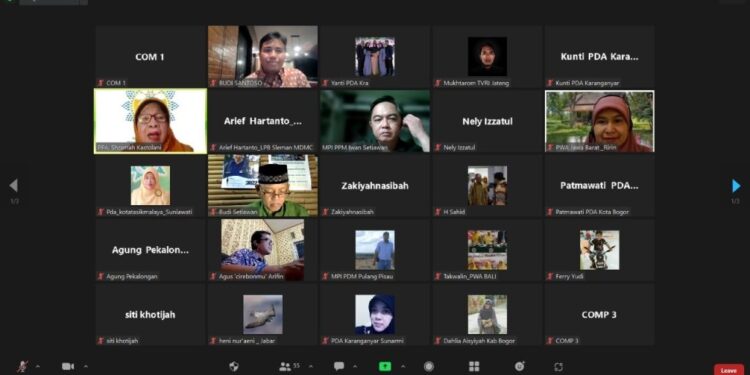Select BUDI SANTOSO video tile
This screenshot has height=375, width=750.
(x=263, y=56)
